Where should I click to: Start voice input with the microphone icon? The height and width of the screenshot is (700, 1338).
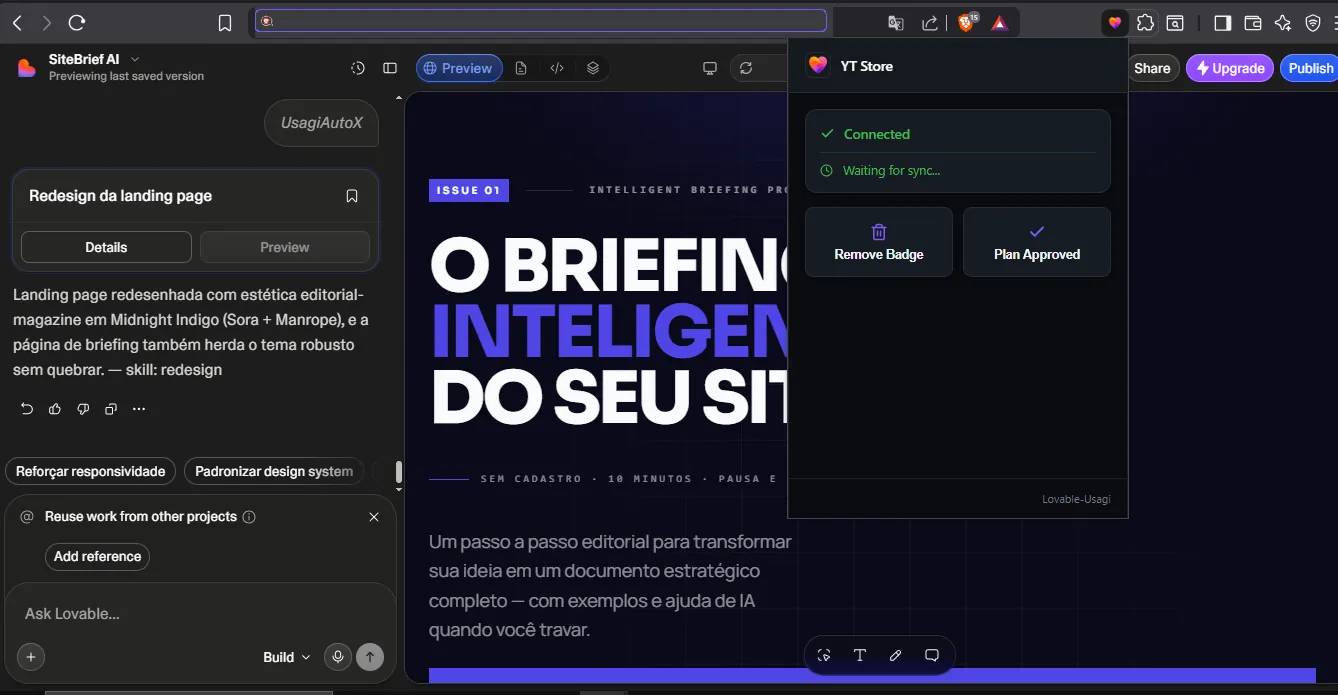click(x=338, y=657)
